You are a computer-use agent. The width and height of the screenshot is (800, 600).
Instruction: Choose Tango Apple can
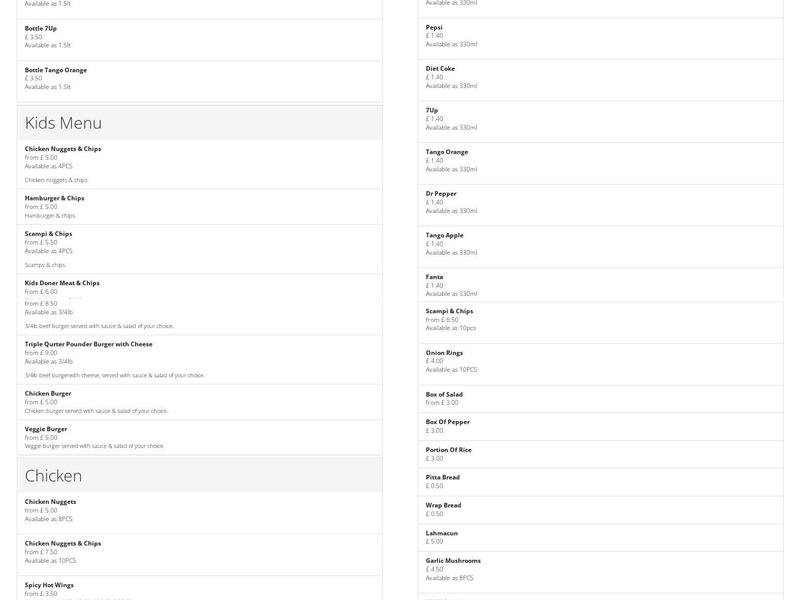pyautogui.click(x=600, y=244)
